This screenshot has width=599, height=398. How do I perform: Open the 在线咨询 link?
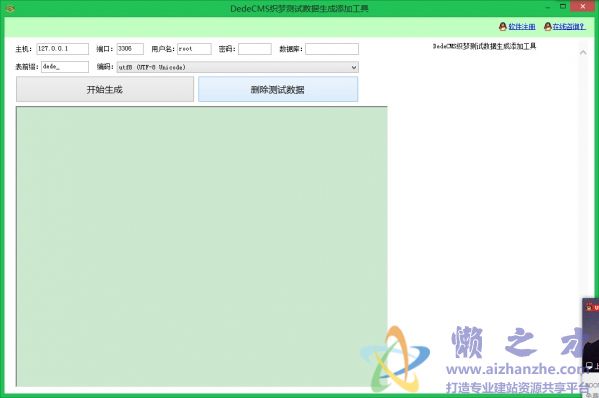coord(569,26)
